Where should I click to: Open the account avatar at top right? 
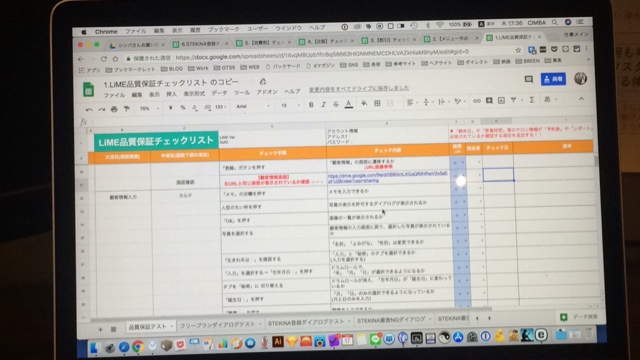click(x=580, y=78)
